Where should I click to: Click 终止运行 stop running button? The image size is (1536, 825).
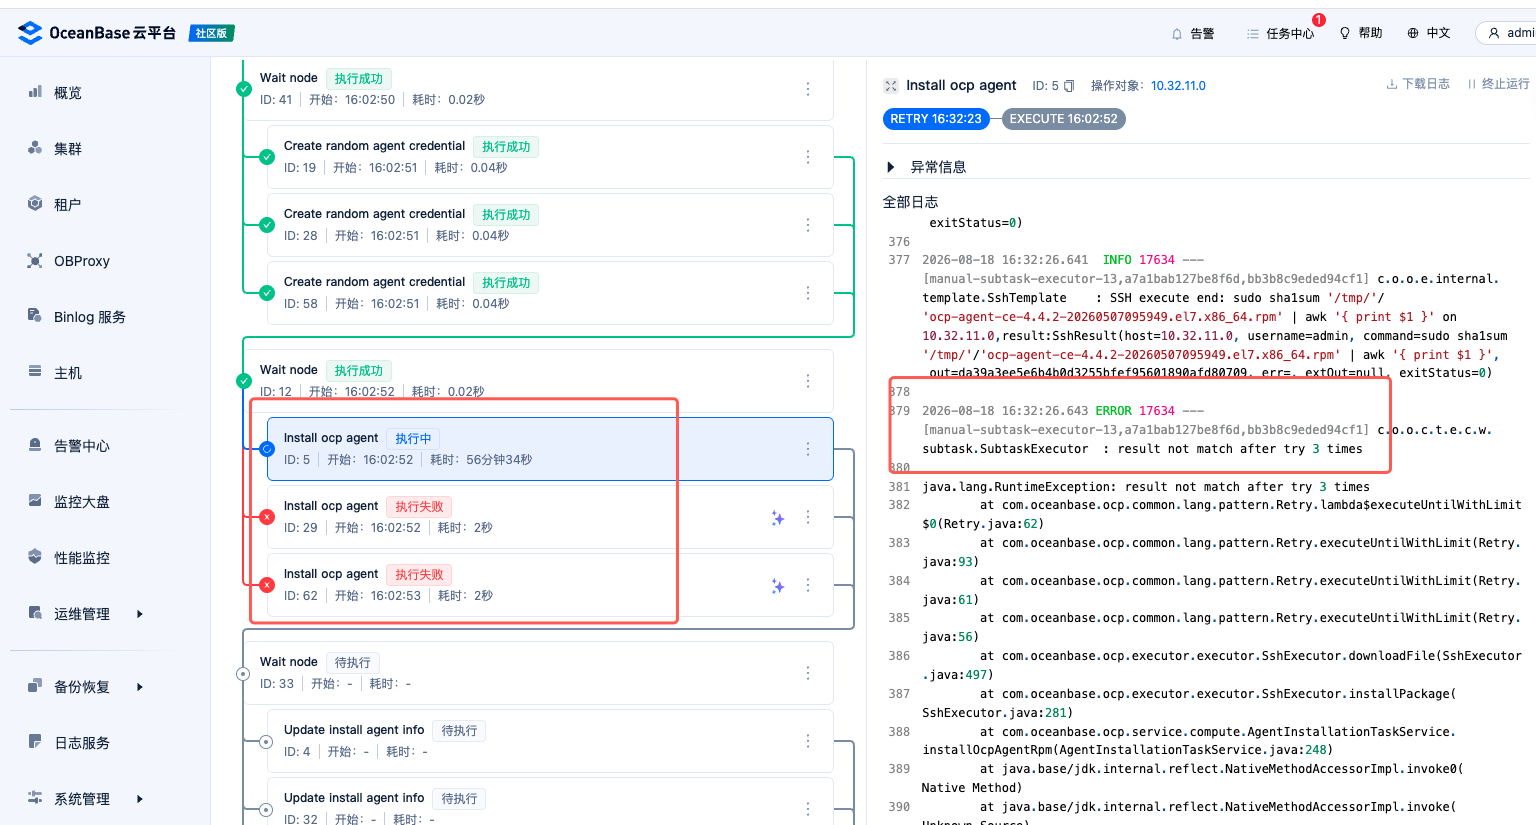click(x=1498, y=84)
